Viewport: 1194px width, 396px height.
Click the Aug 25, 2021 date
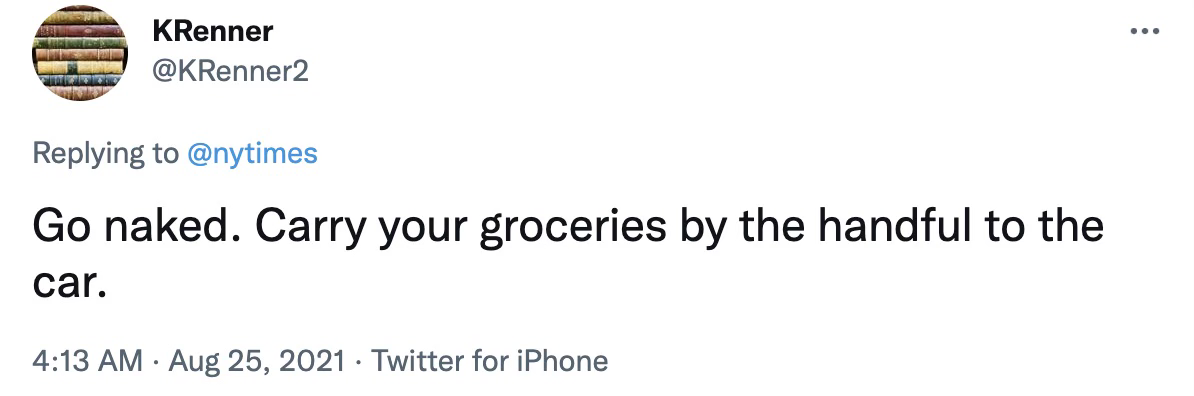(257, 360)
